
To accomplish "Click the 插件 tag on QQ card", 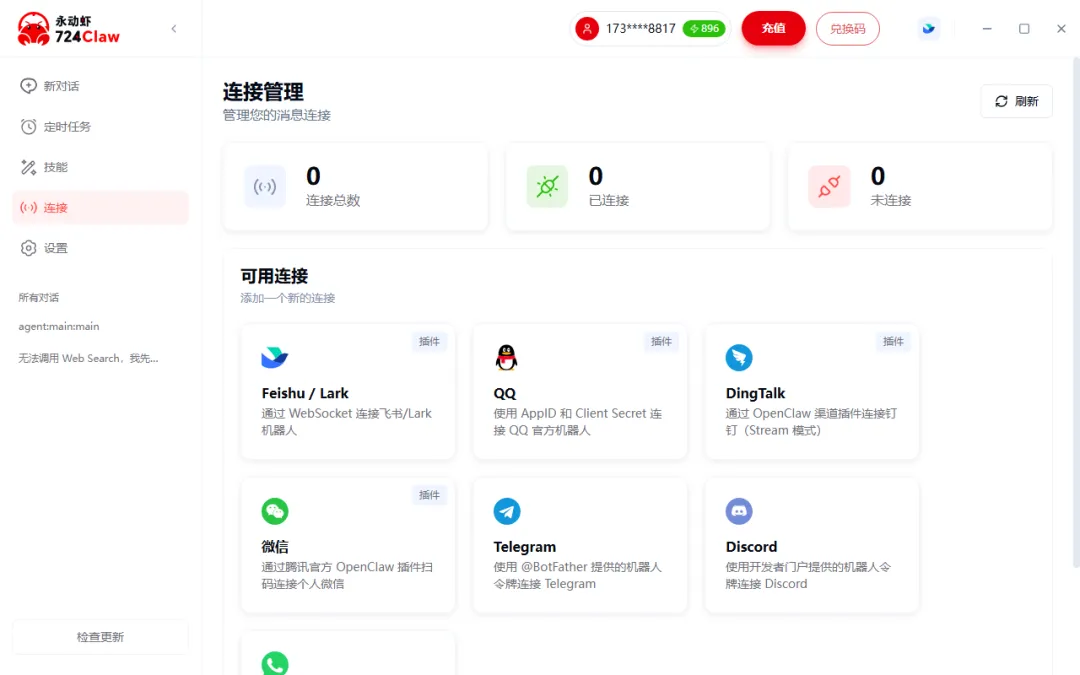I will (661, 342).
